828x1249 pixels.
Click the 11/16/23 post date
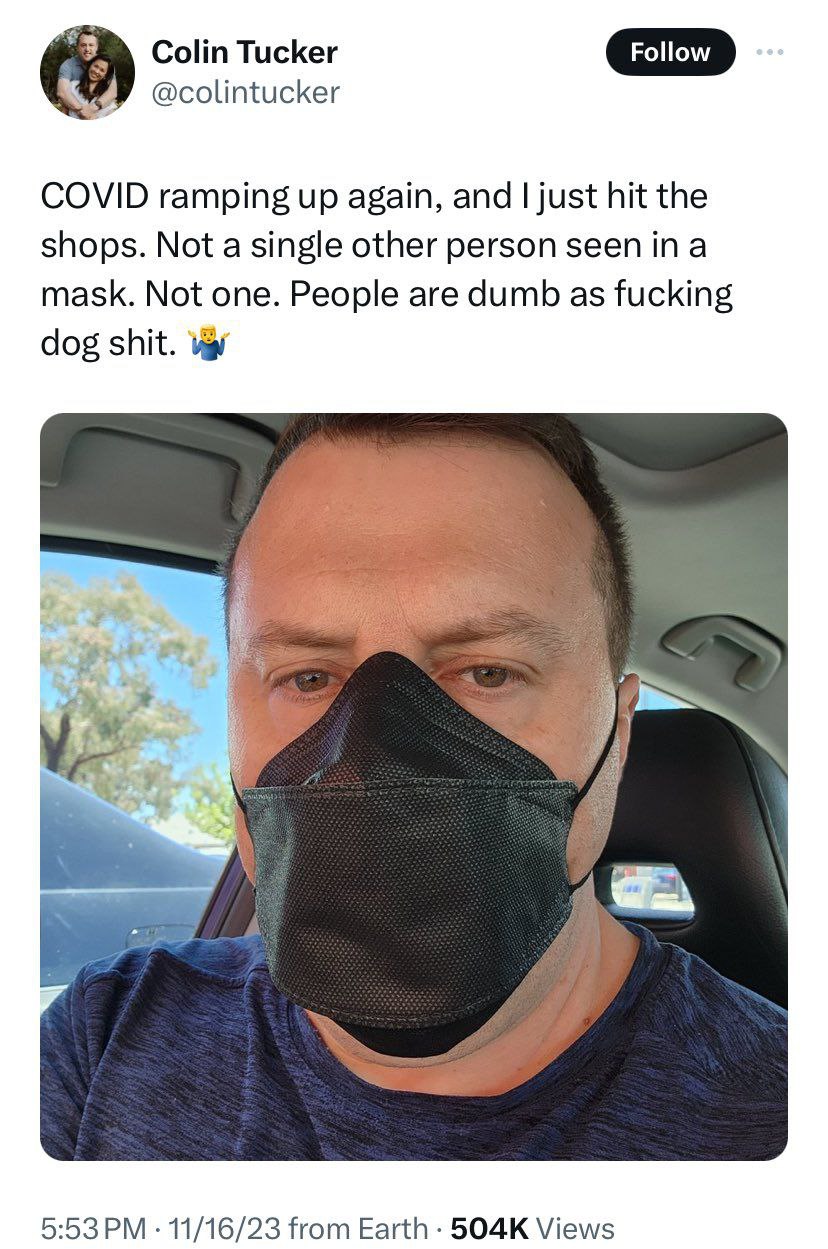click(x=213, y=1227)
